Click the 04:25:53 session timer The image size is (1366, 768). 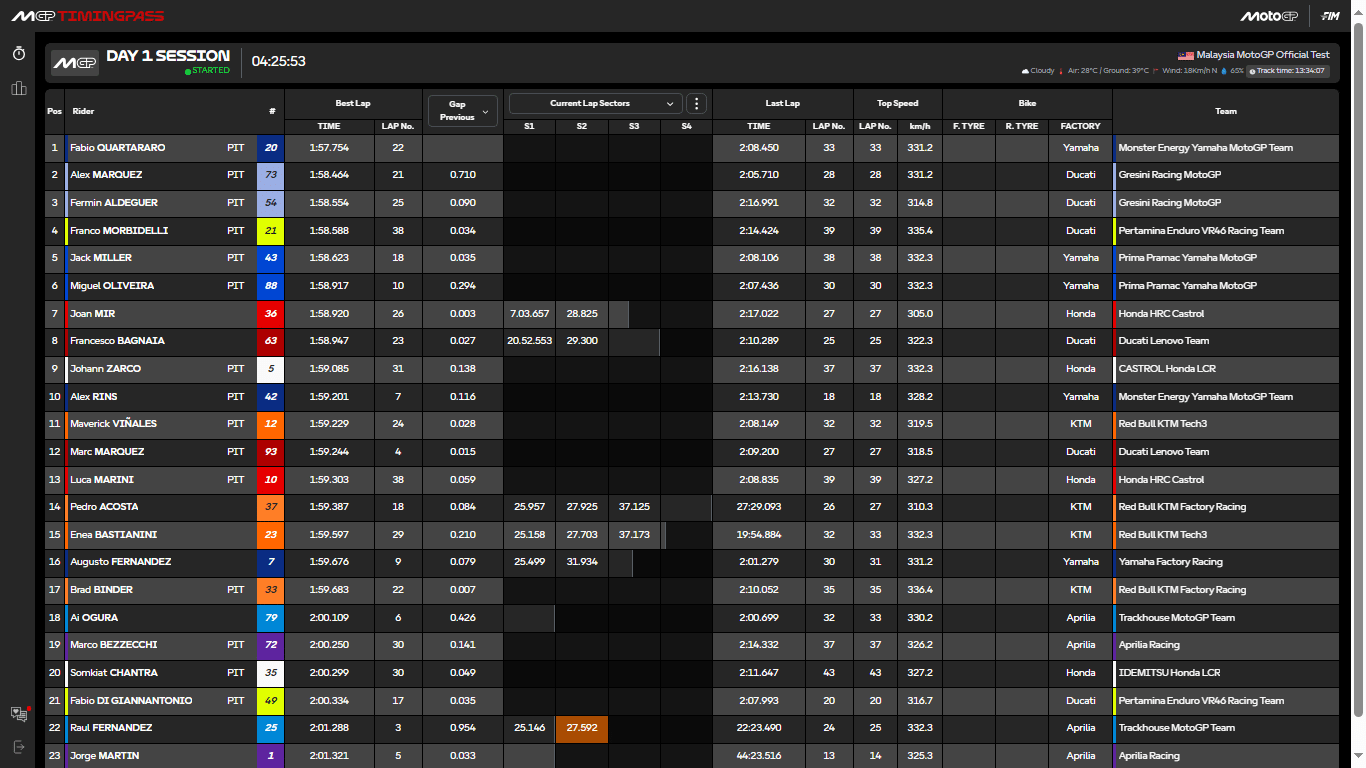[278, 62]
